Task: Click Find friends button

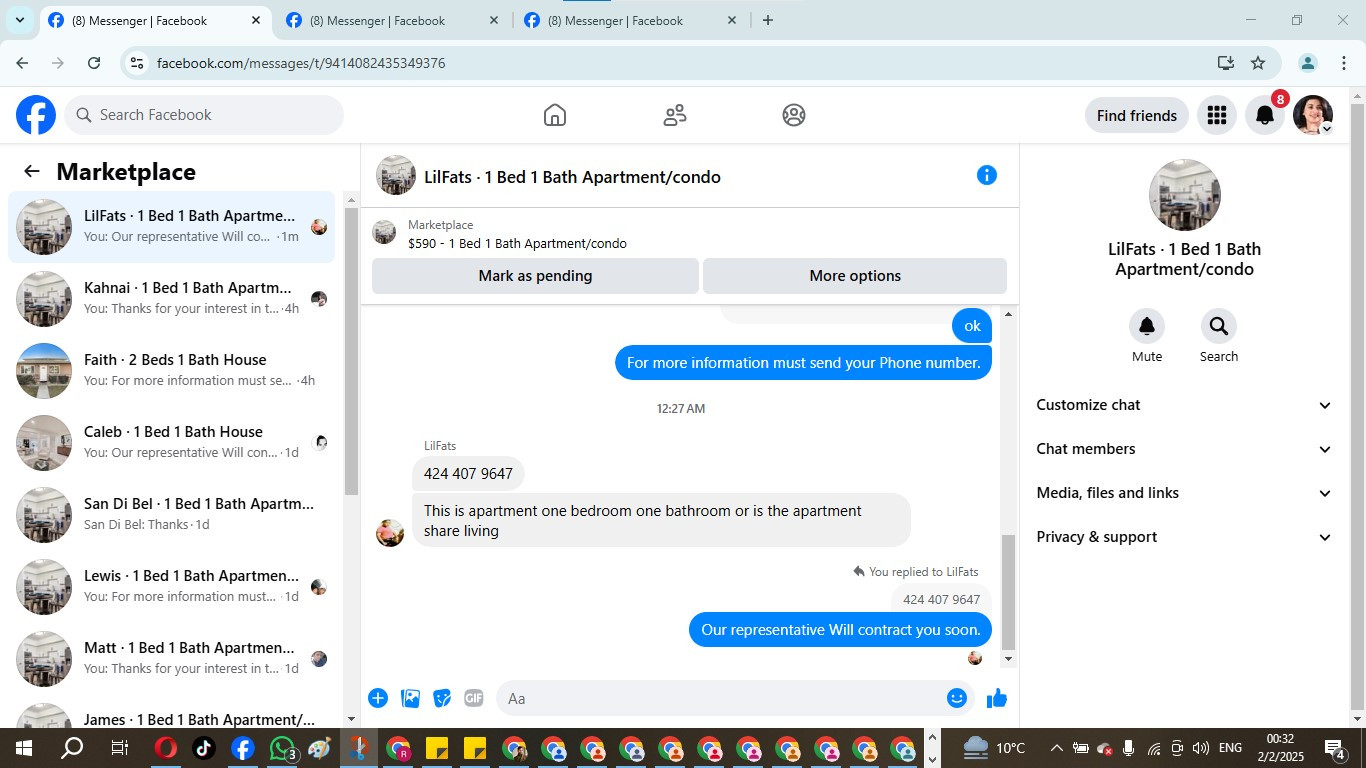Action: tap(1137, 115)
